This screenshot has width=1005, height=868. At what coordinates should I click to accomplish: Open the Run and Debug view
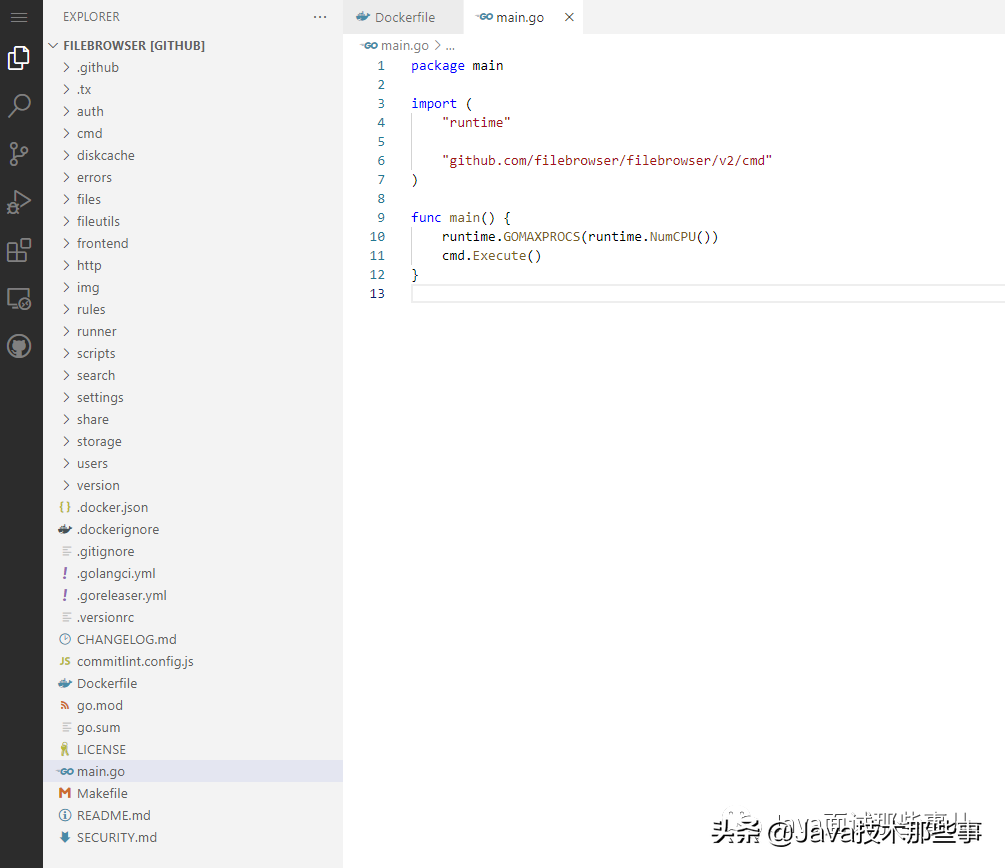(19, 202)
